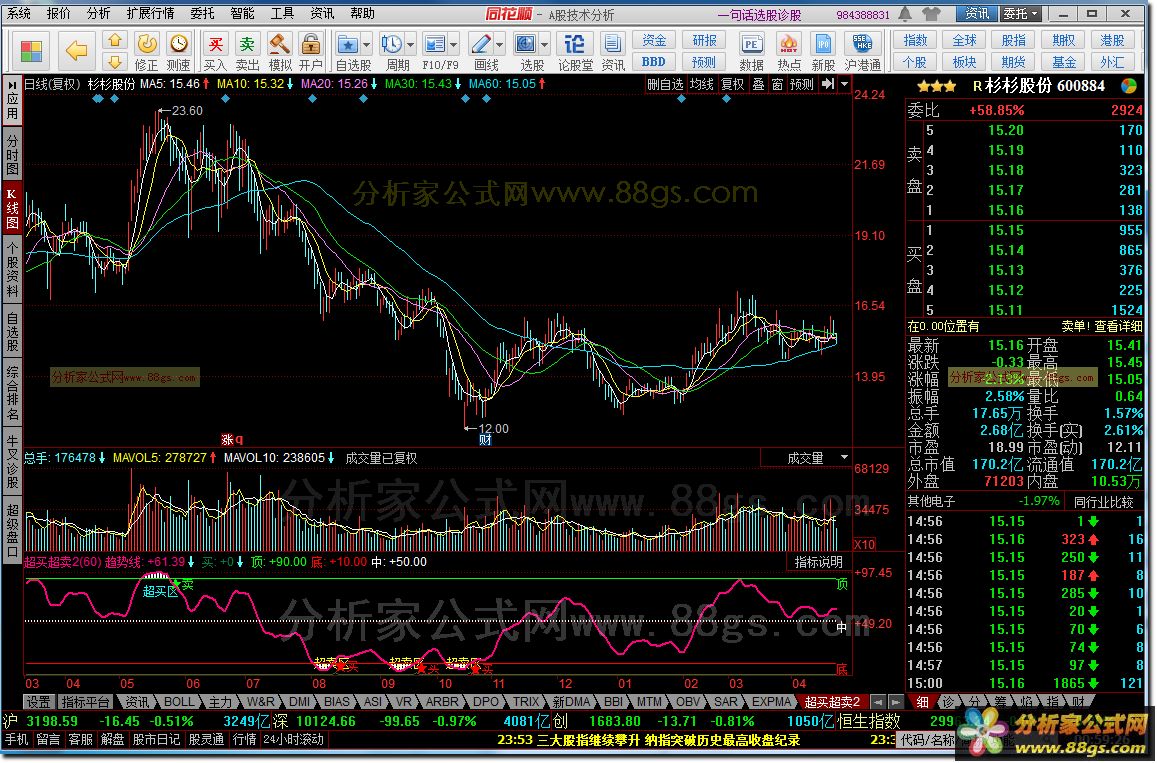This screenshot has height=763, width=1157.
Task: Click the down arrow toolbar icon
Action: (x=114, y=61)
